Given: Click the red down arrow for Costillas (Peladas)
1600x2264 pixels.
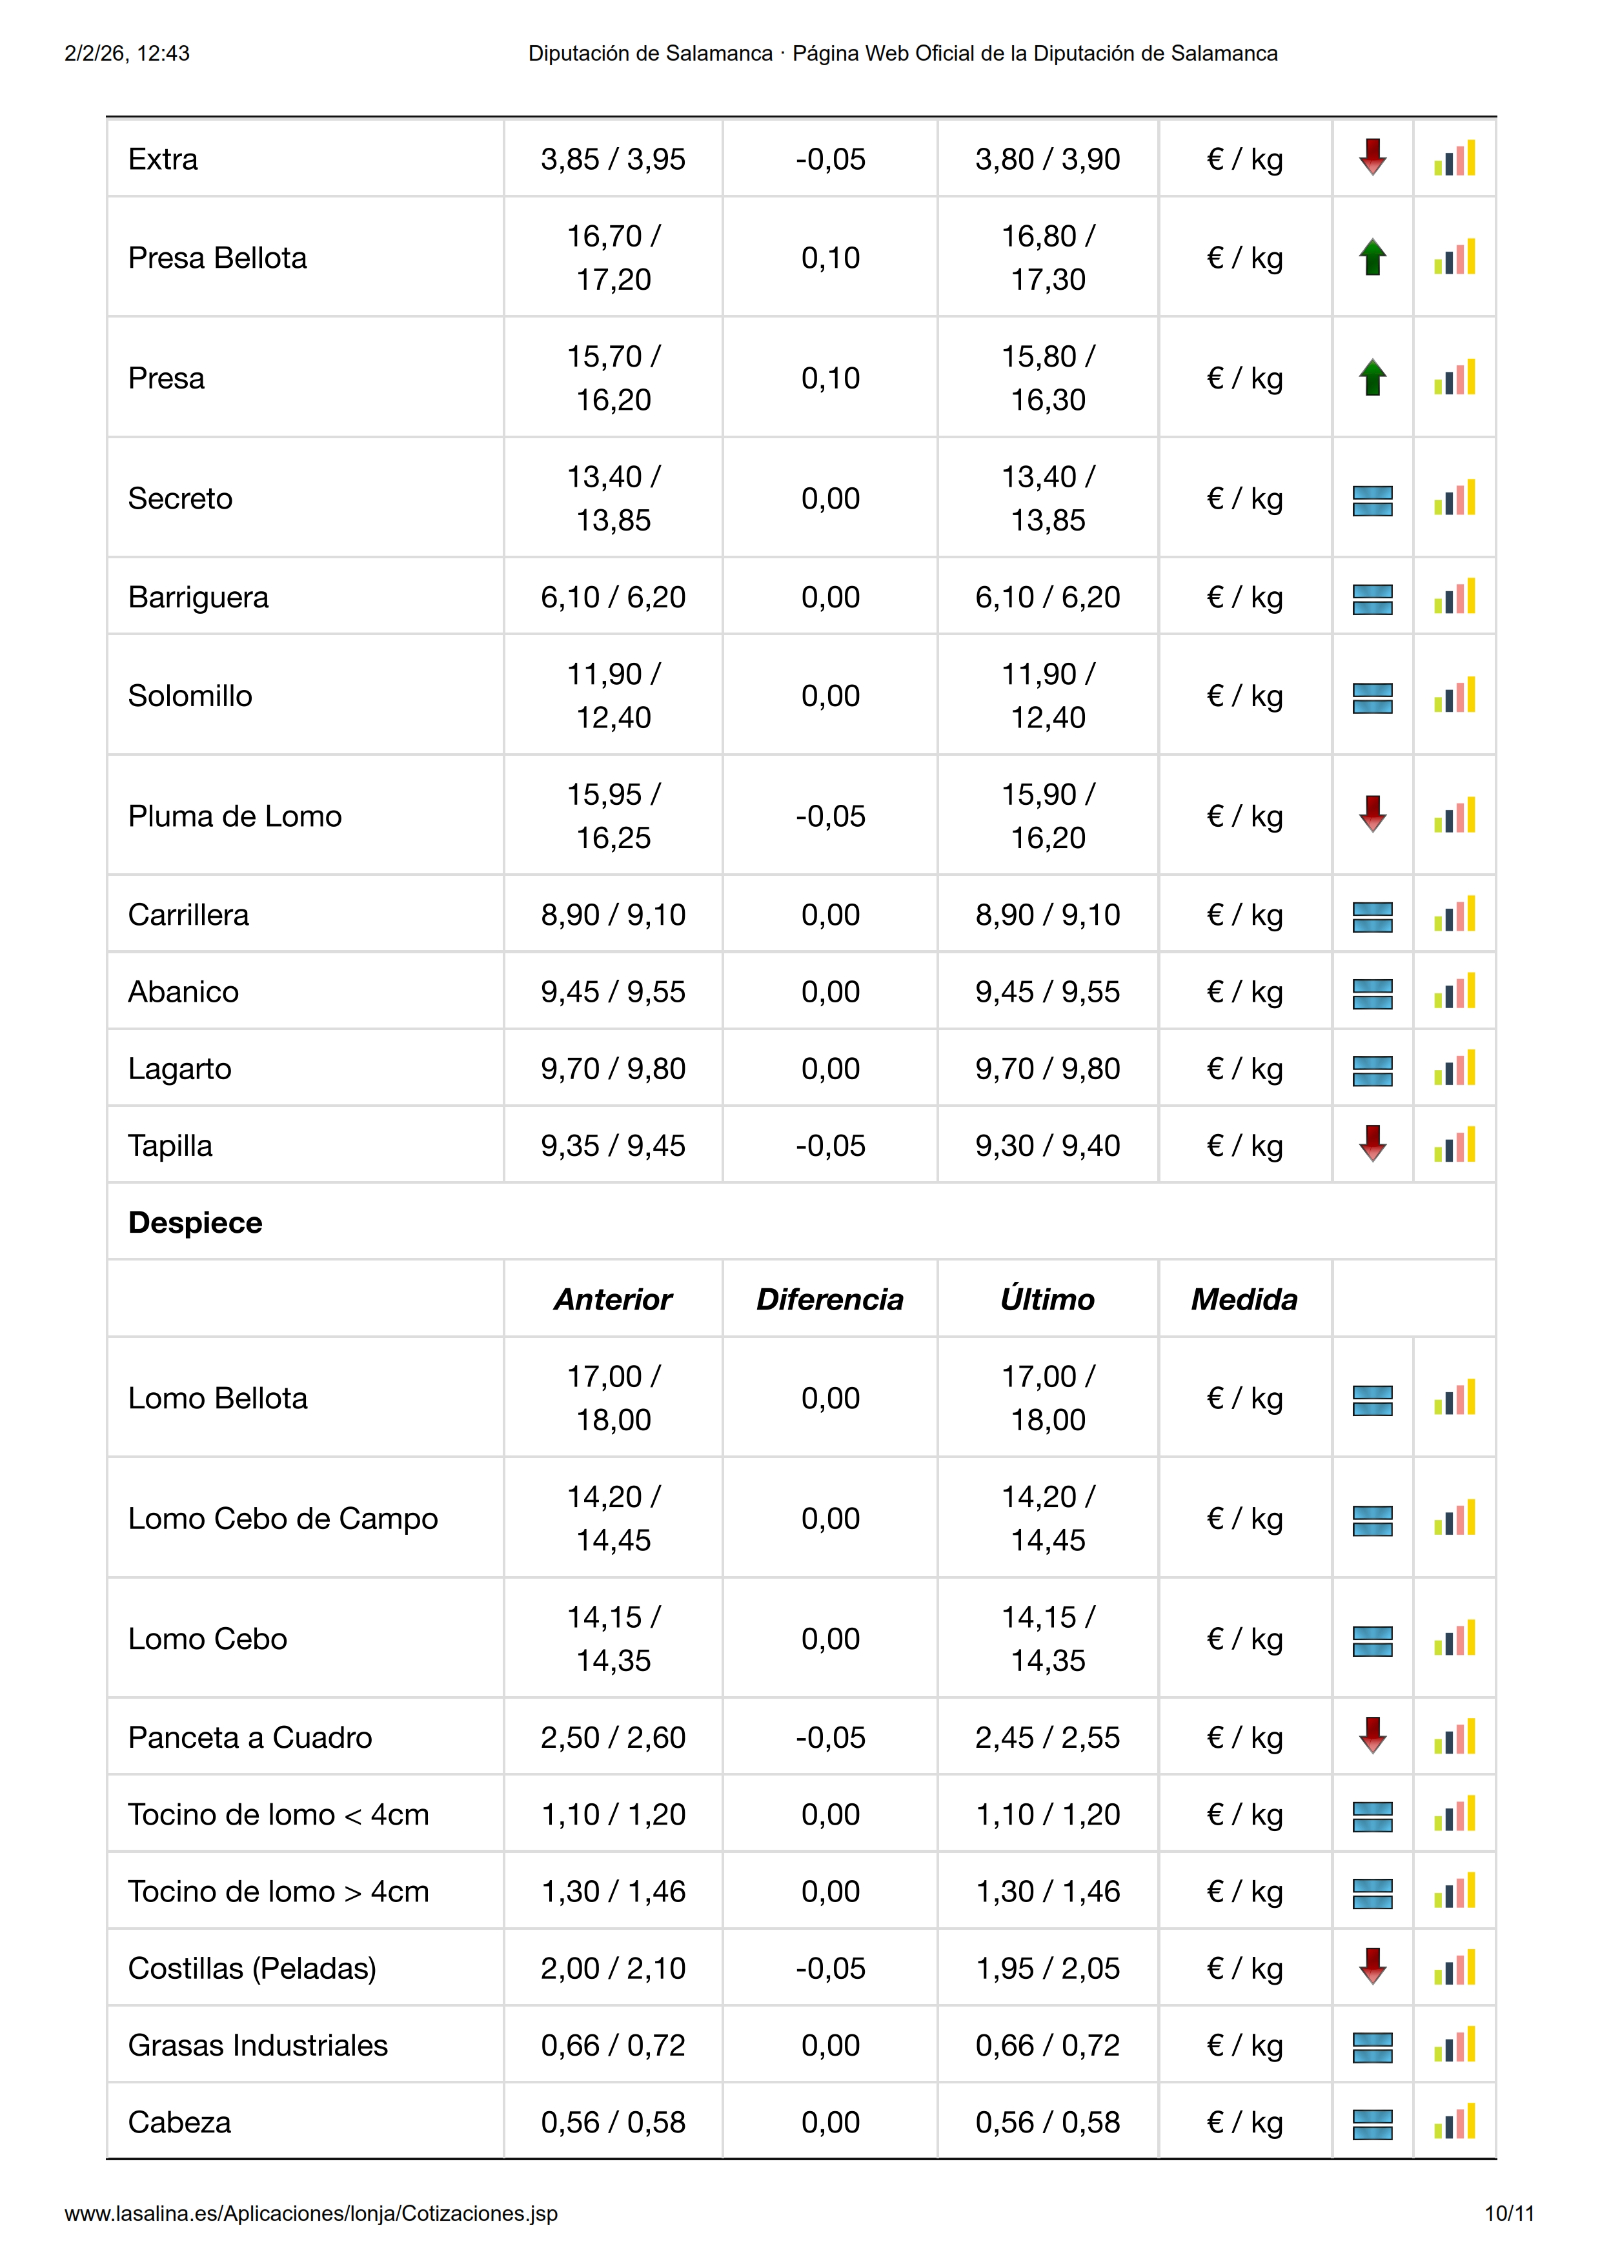Looking at the screenshot, I should (1372, 1966).
